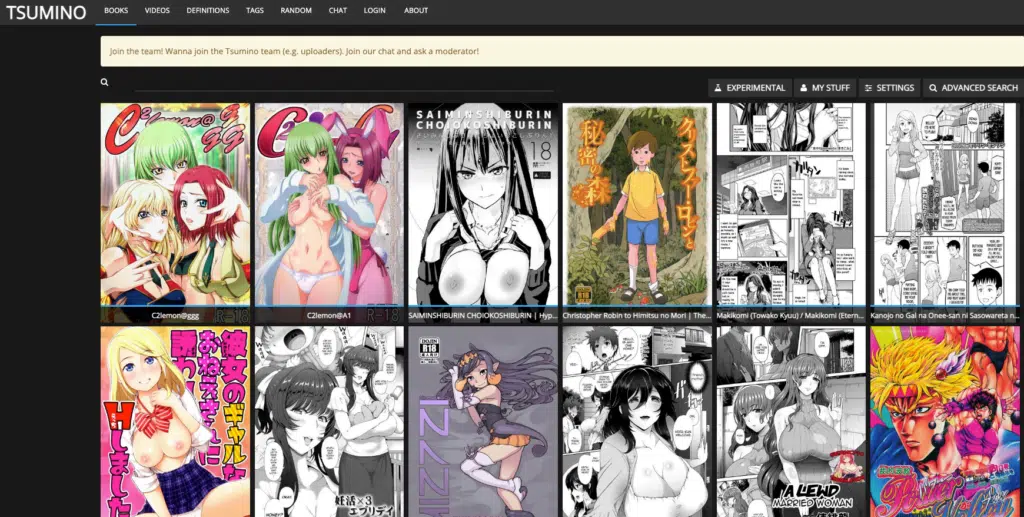Open the Settings button
Image resolution: width=1024 pixels, height=517 pixels.
pyautogui.click(x=889, y=87)
